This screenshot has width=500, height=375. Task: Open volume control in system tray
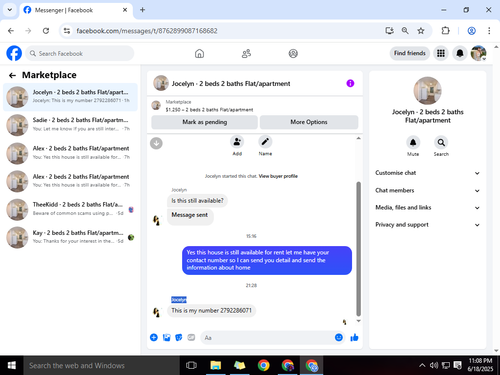coord(433,365)
